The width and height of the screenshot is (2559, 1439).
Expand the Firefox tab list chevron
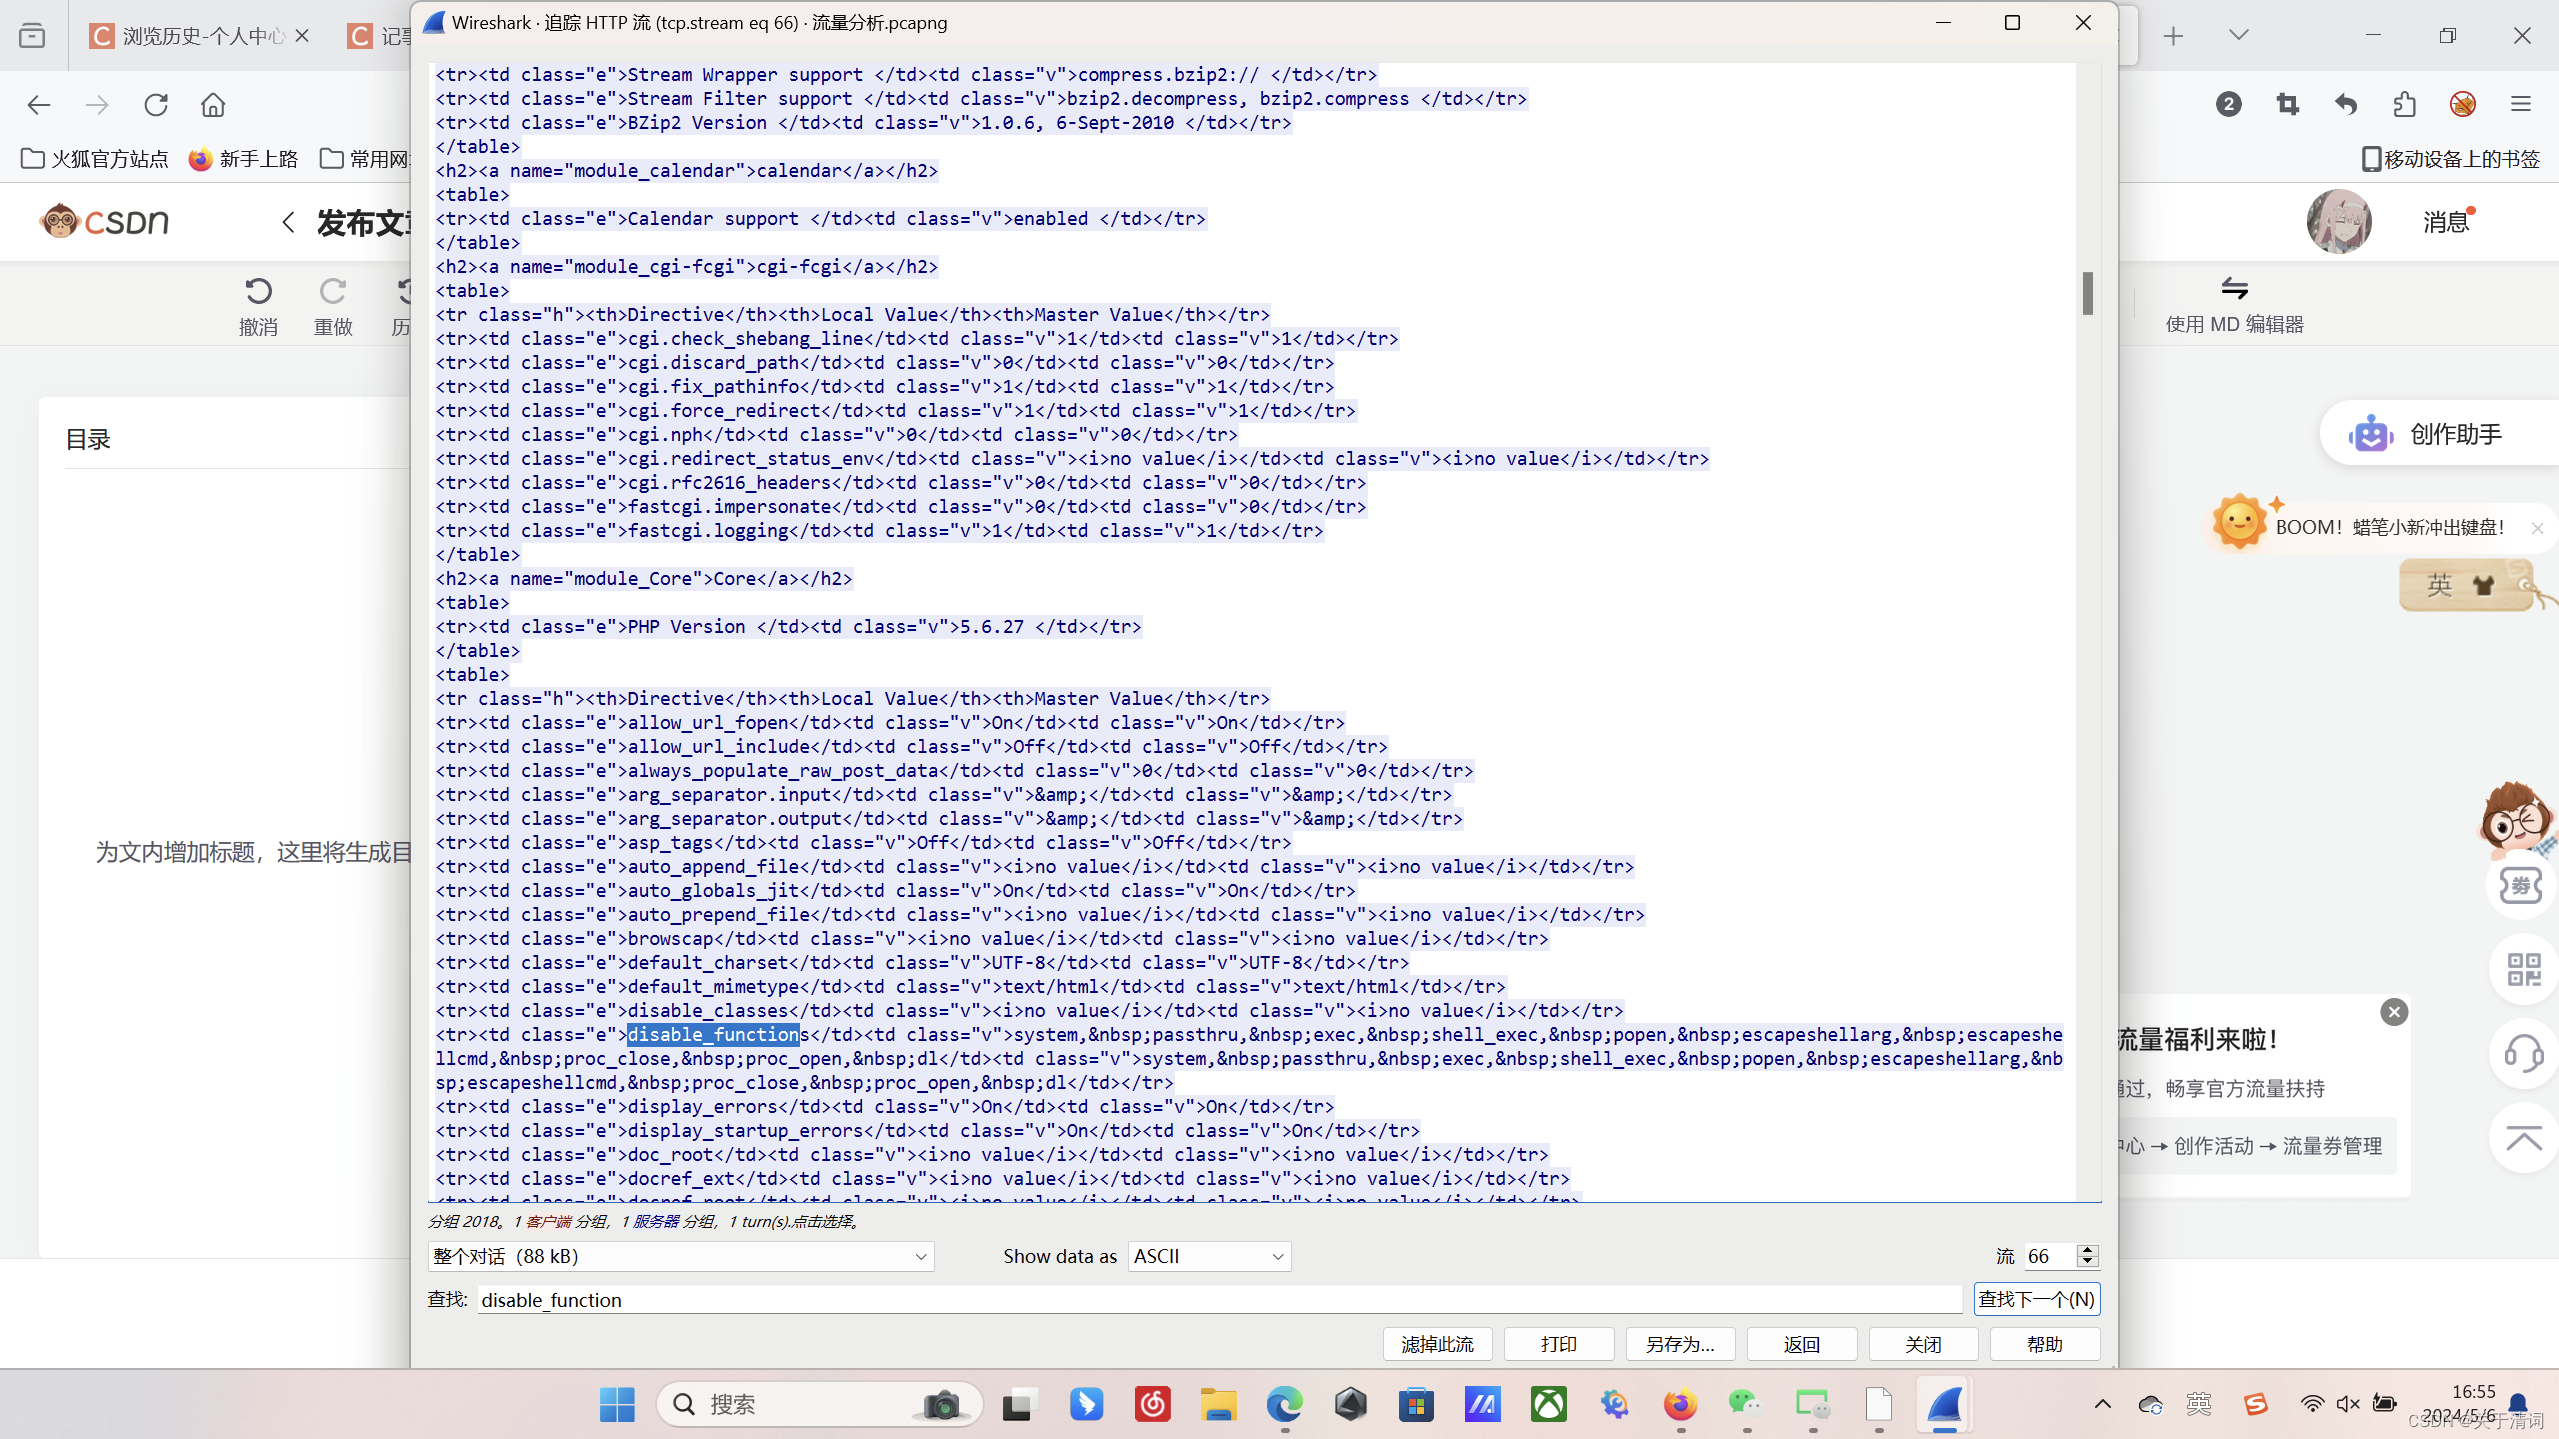pyautogui.click(x=2239, y=36)
